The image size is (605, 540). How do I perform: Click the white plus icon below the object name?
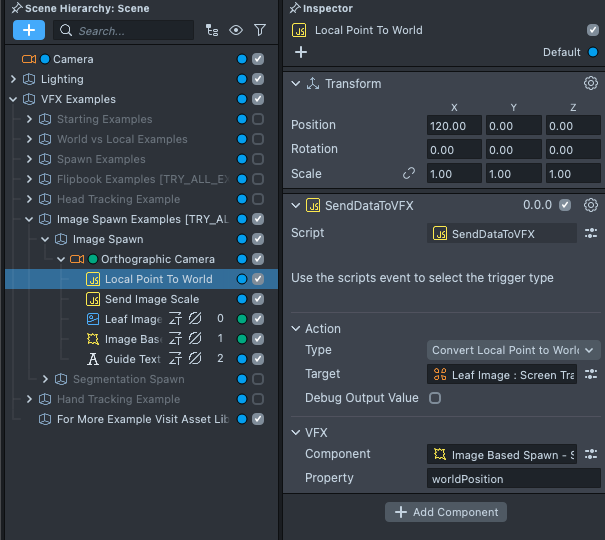pyautogui.click(x=301, y=52)
